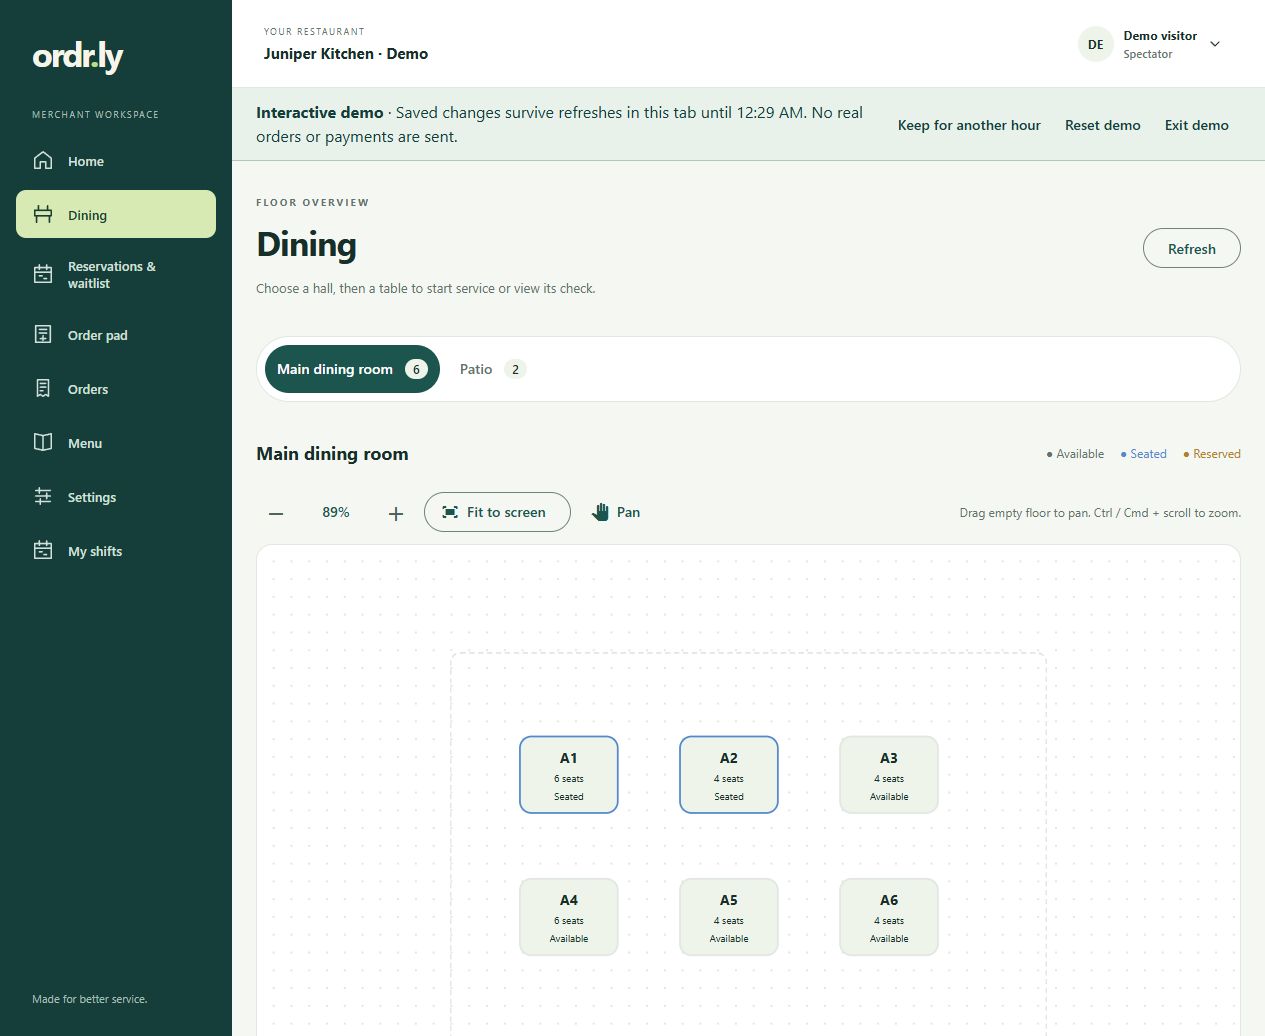Click the Refresh button
1265x1036 pixels.
pyautogui.click(x=1192, y=249)
